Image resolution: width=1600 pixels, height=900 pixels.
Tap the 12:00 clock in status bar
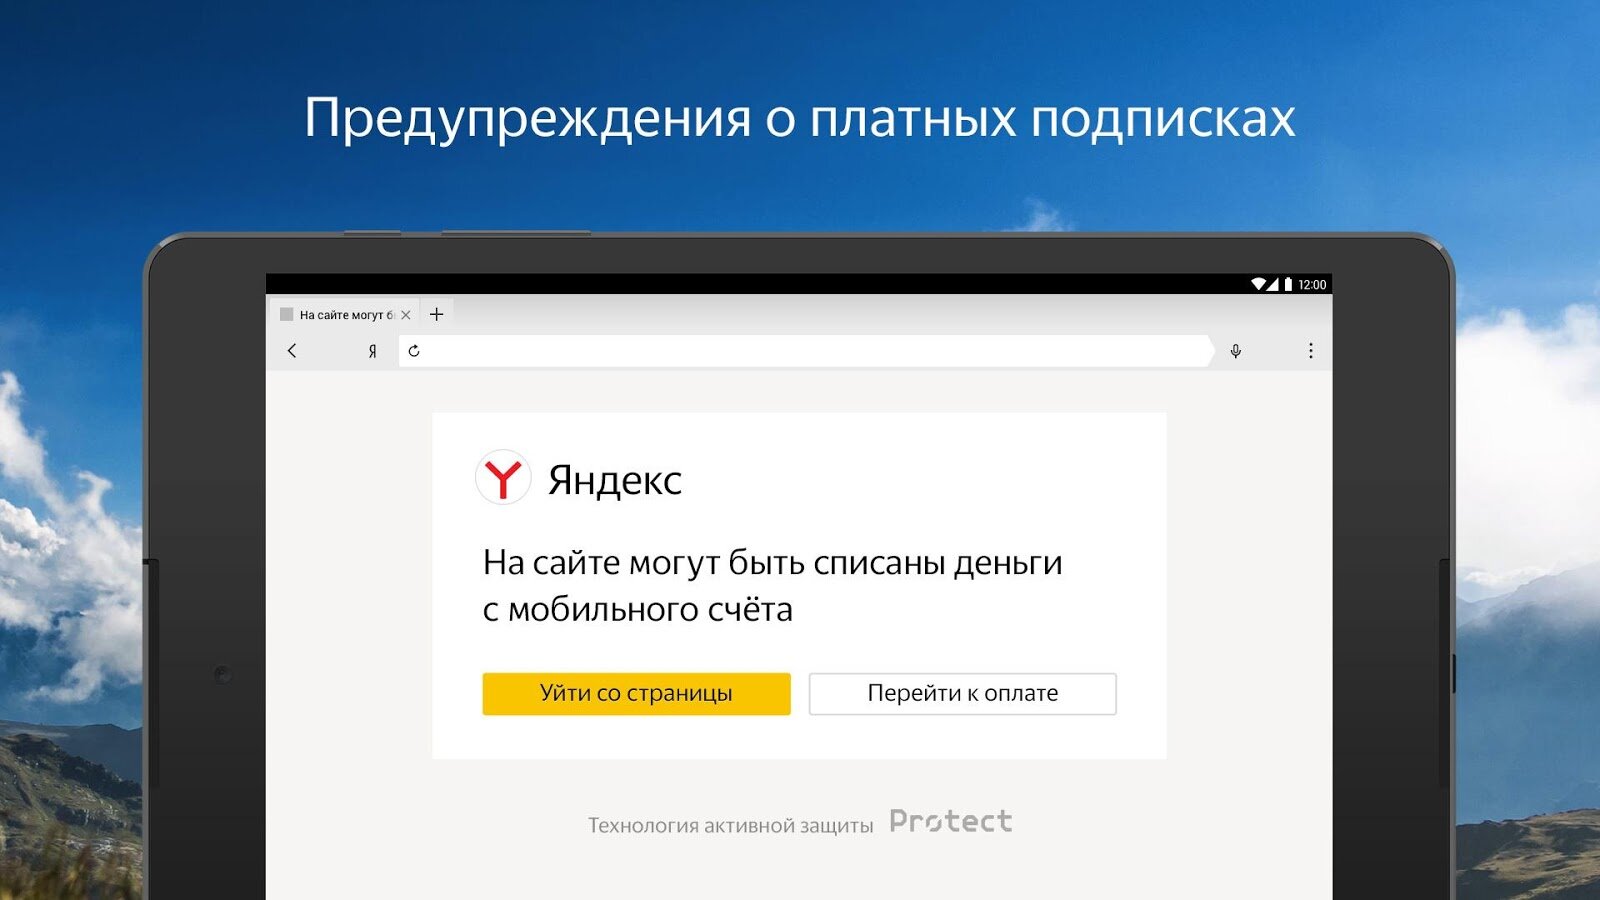pos(1312,285)
